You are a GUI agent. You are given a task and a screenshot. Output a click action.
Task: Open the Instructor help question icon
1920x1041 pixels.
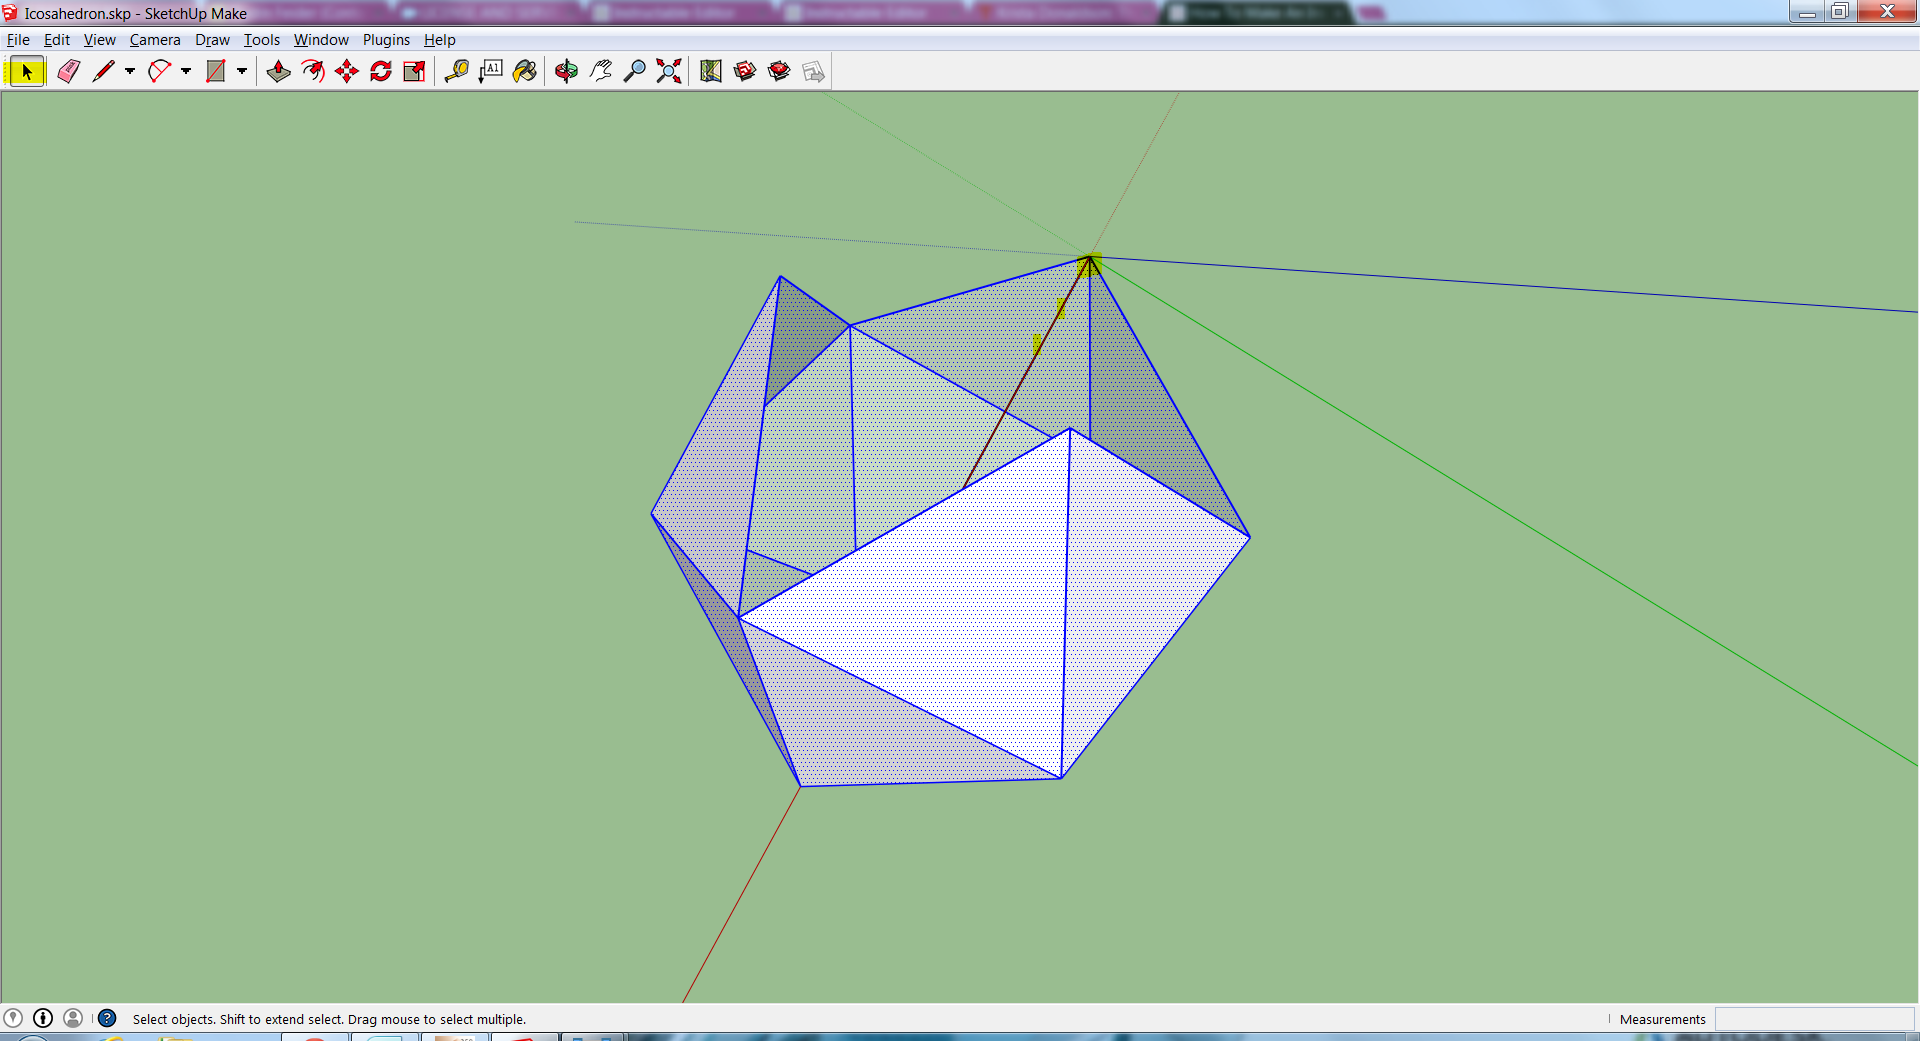click(107, 1018)
